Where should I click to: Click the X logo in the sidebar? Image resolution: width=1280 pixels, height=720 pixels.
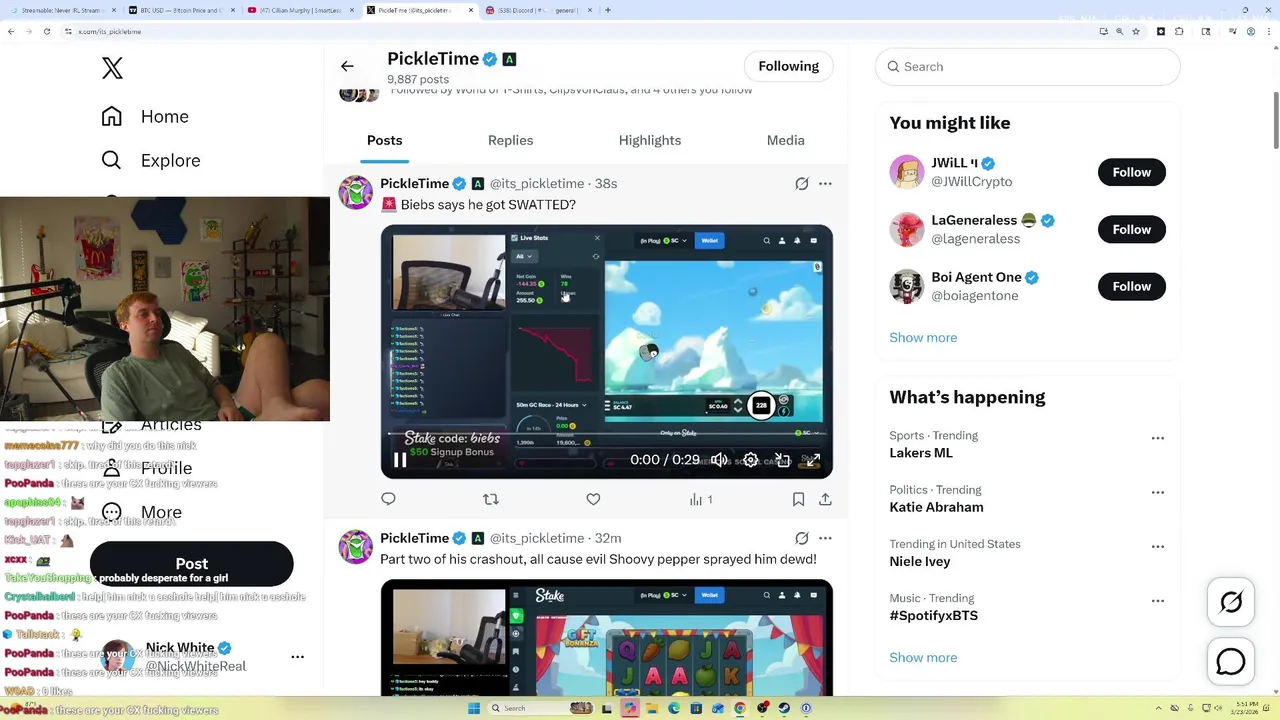coord(112,68)
